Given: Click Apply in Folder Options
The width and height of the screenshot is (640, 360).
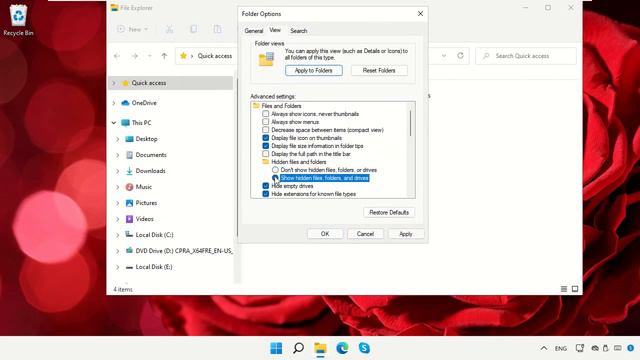Looking at the screenshot, I should (x=406, y=234).
